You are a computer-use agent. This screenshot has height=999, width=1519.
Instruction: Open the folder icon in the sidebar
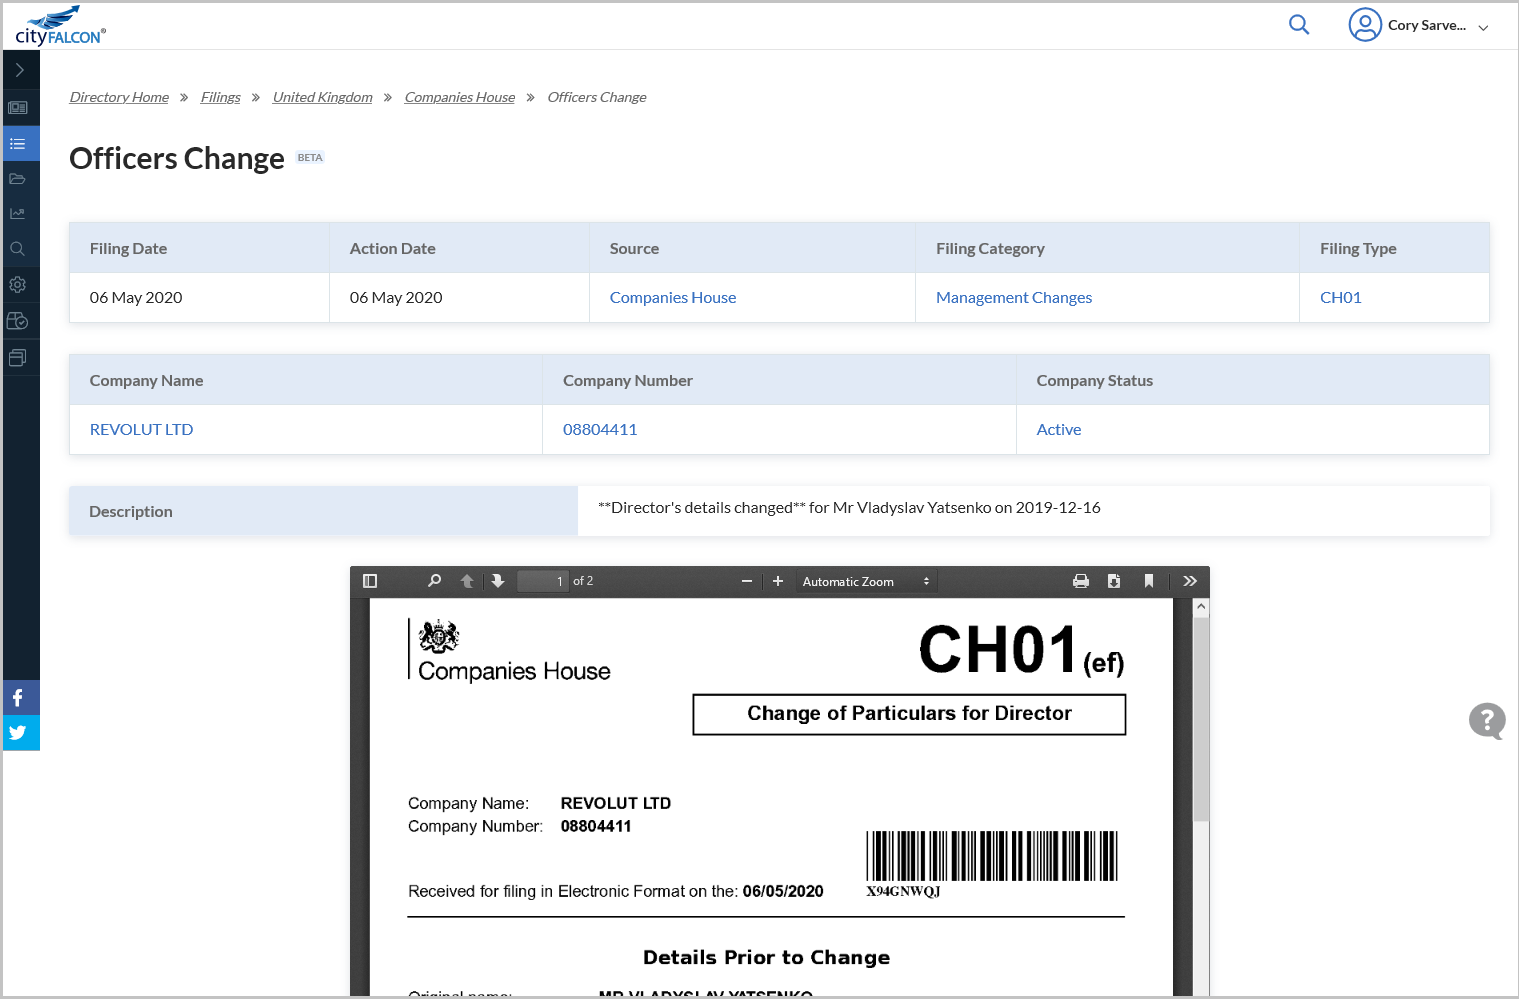click(x=18, y=179)
